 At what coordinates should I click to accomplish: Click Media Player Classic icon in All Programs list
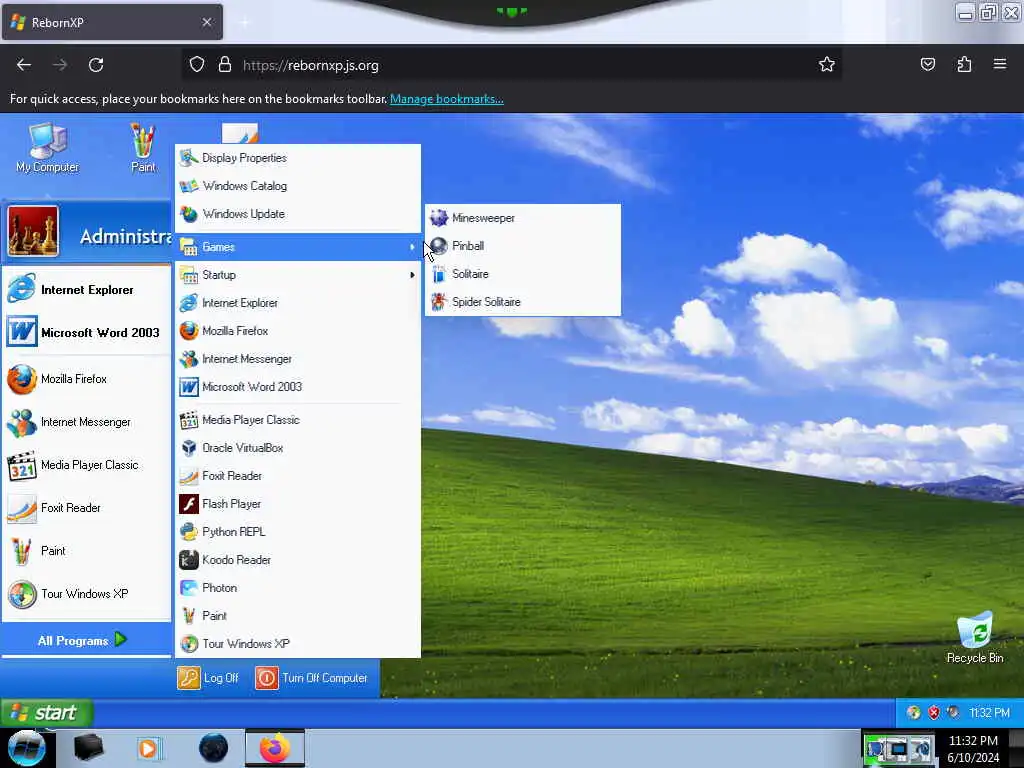[x=189, y=420]
